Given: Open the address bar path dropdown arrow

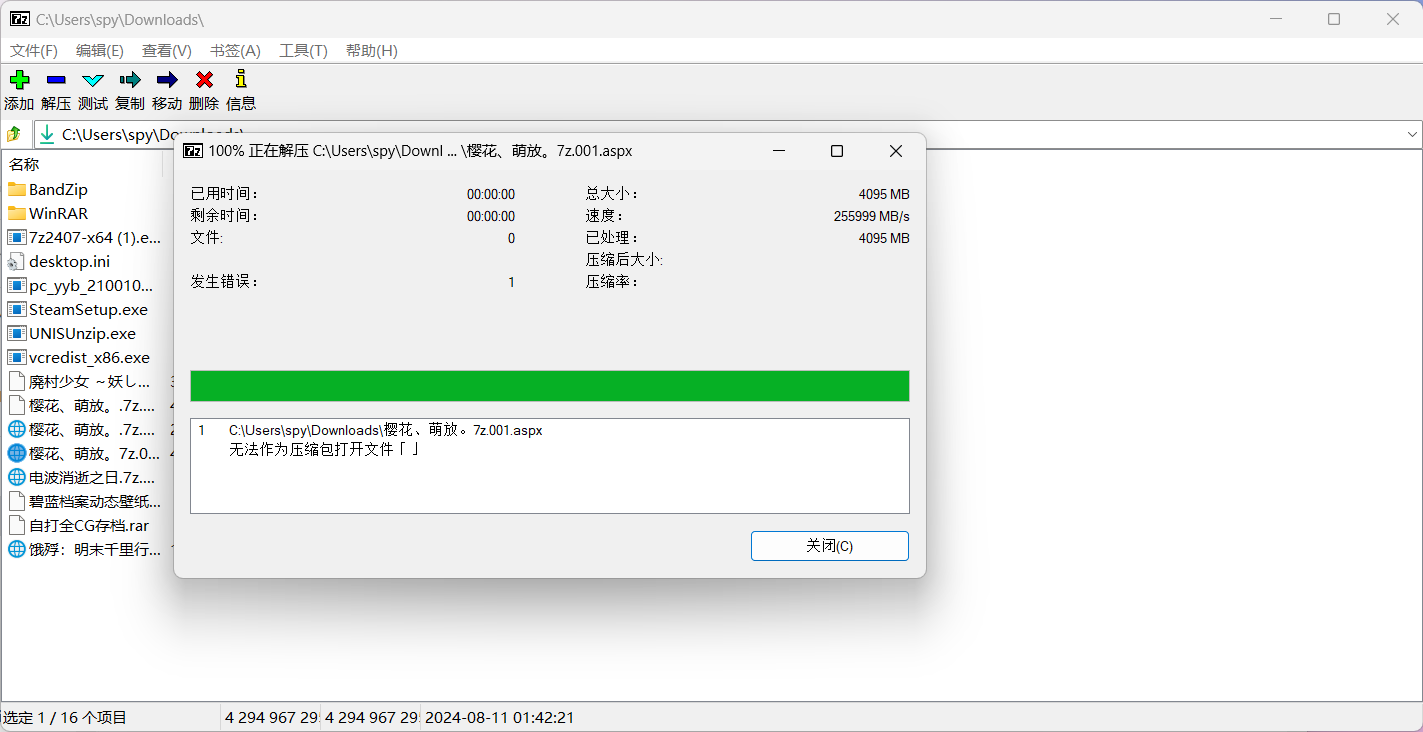Looking at the screenshot, I should click(x=1412, y=134).
